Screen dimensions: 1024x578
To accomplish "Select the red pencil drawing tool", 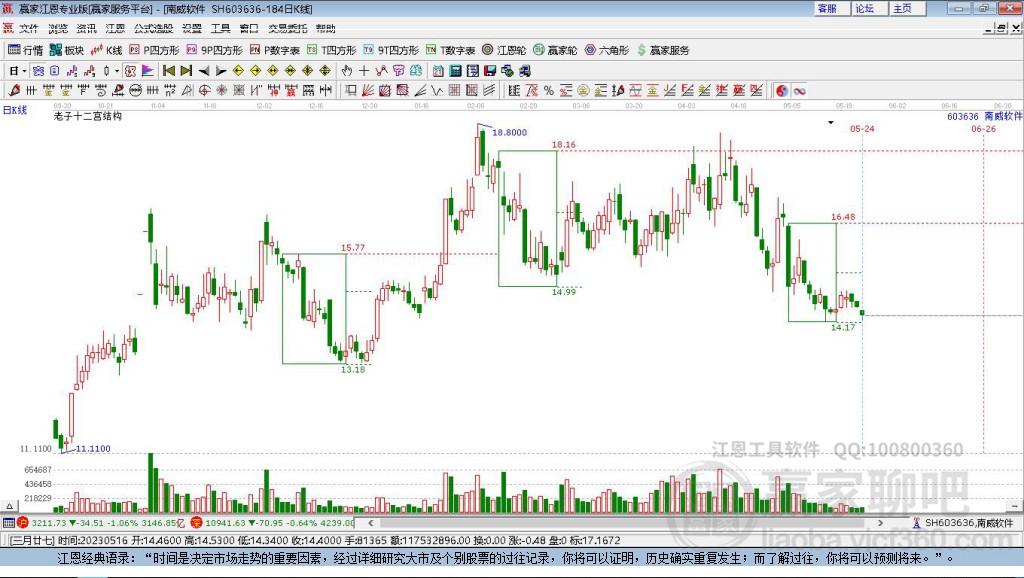I will coord(14,91).
